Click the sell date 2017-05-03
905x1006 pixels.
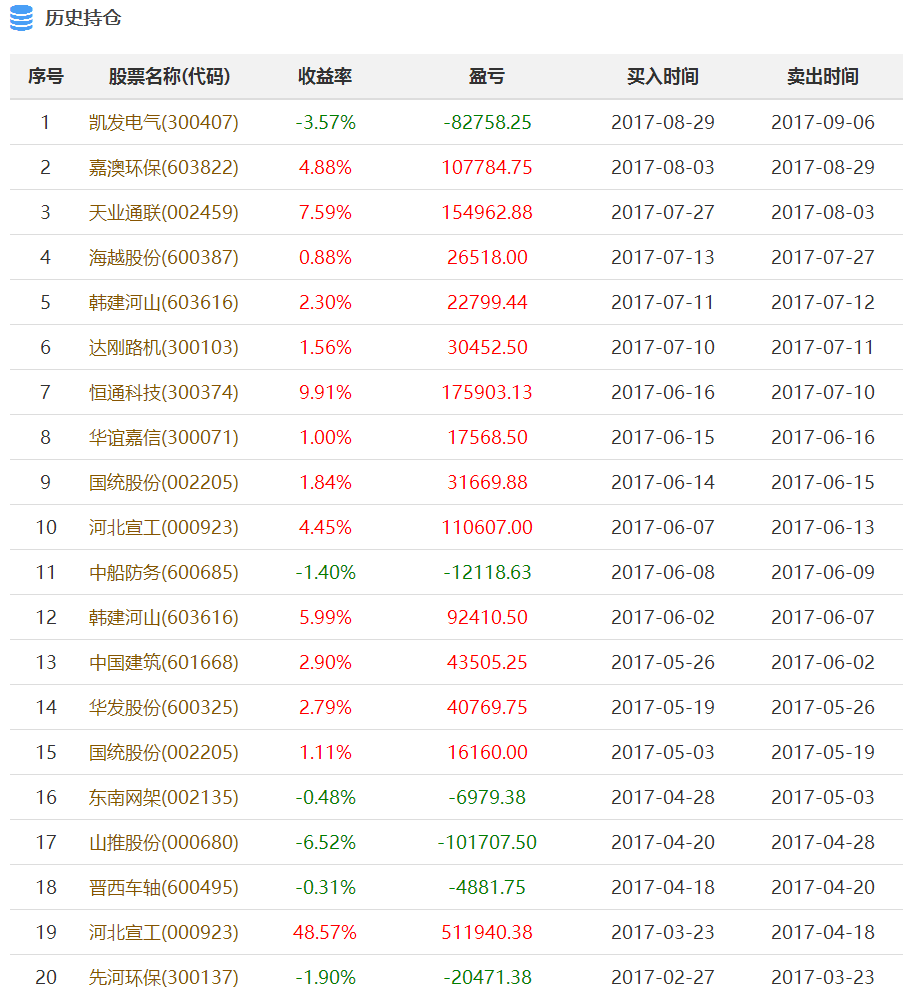pyautogui.click(x=823, y=797)
